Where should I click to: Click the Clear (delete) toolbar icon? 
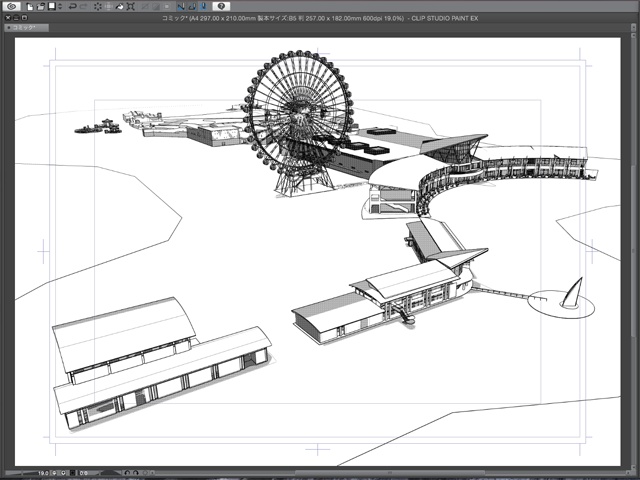point(97,7)
